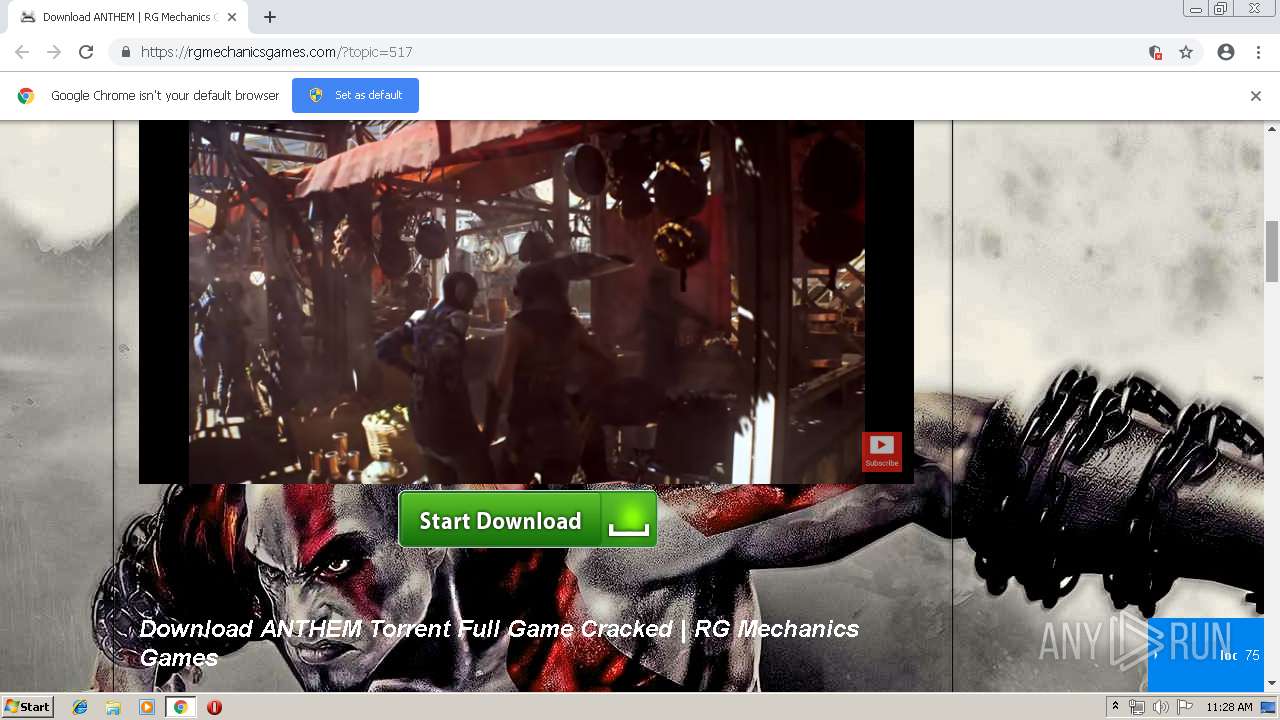1280x720 pixels.
Task: Click the padlock site info icon
Action: point(125,52)
